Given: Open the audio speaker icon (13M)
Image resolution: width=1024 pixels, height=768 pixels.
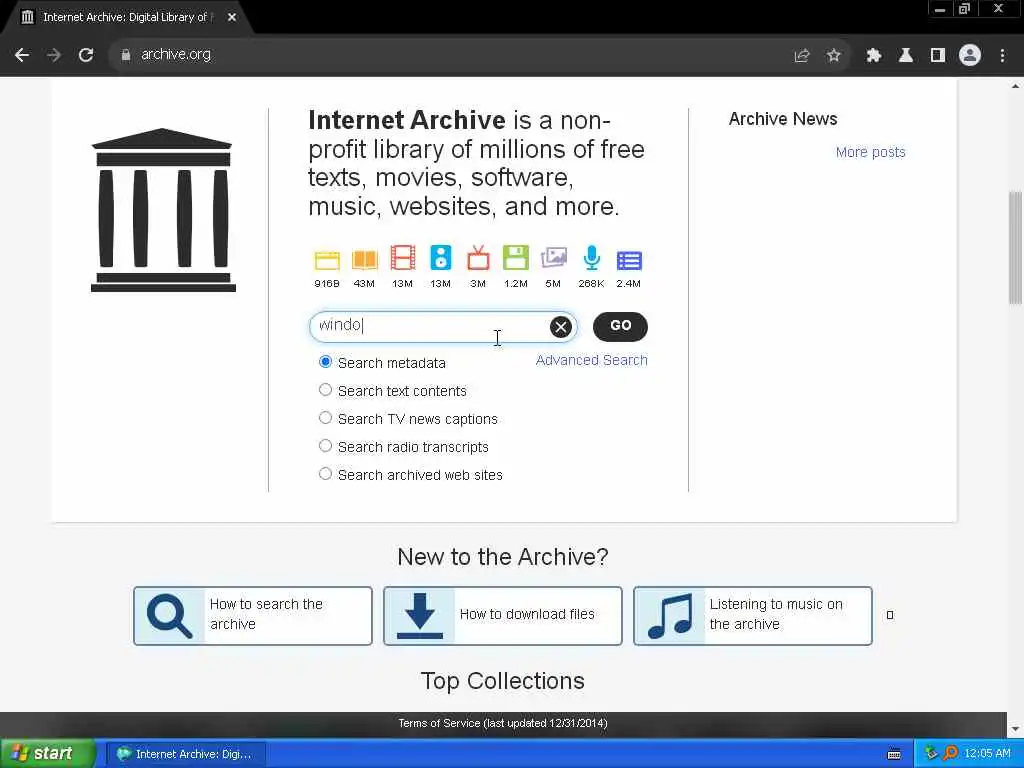Looking at the screenshot, I should pyautogui.click(x=441, y=258).
